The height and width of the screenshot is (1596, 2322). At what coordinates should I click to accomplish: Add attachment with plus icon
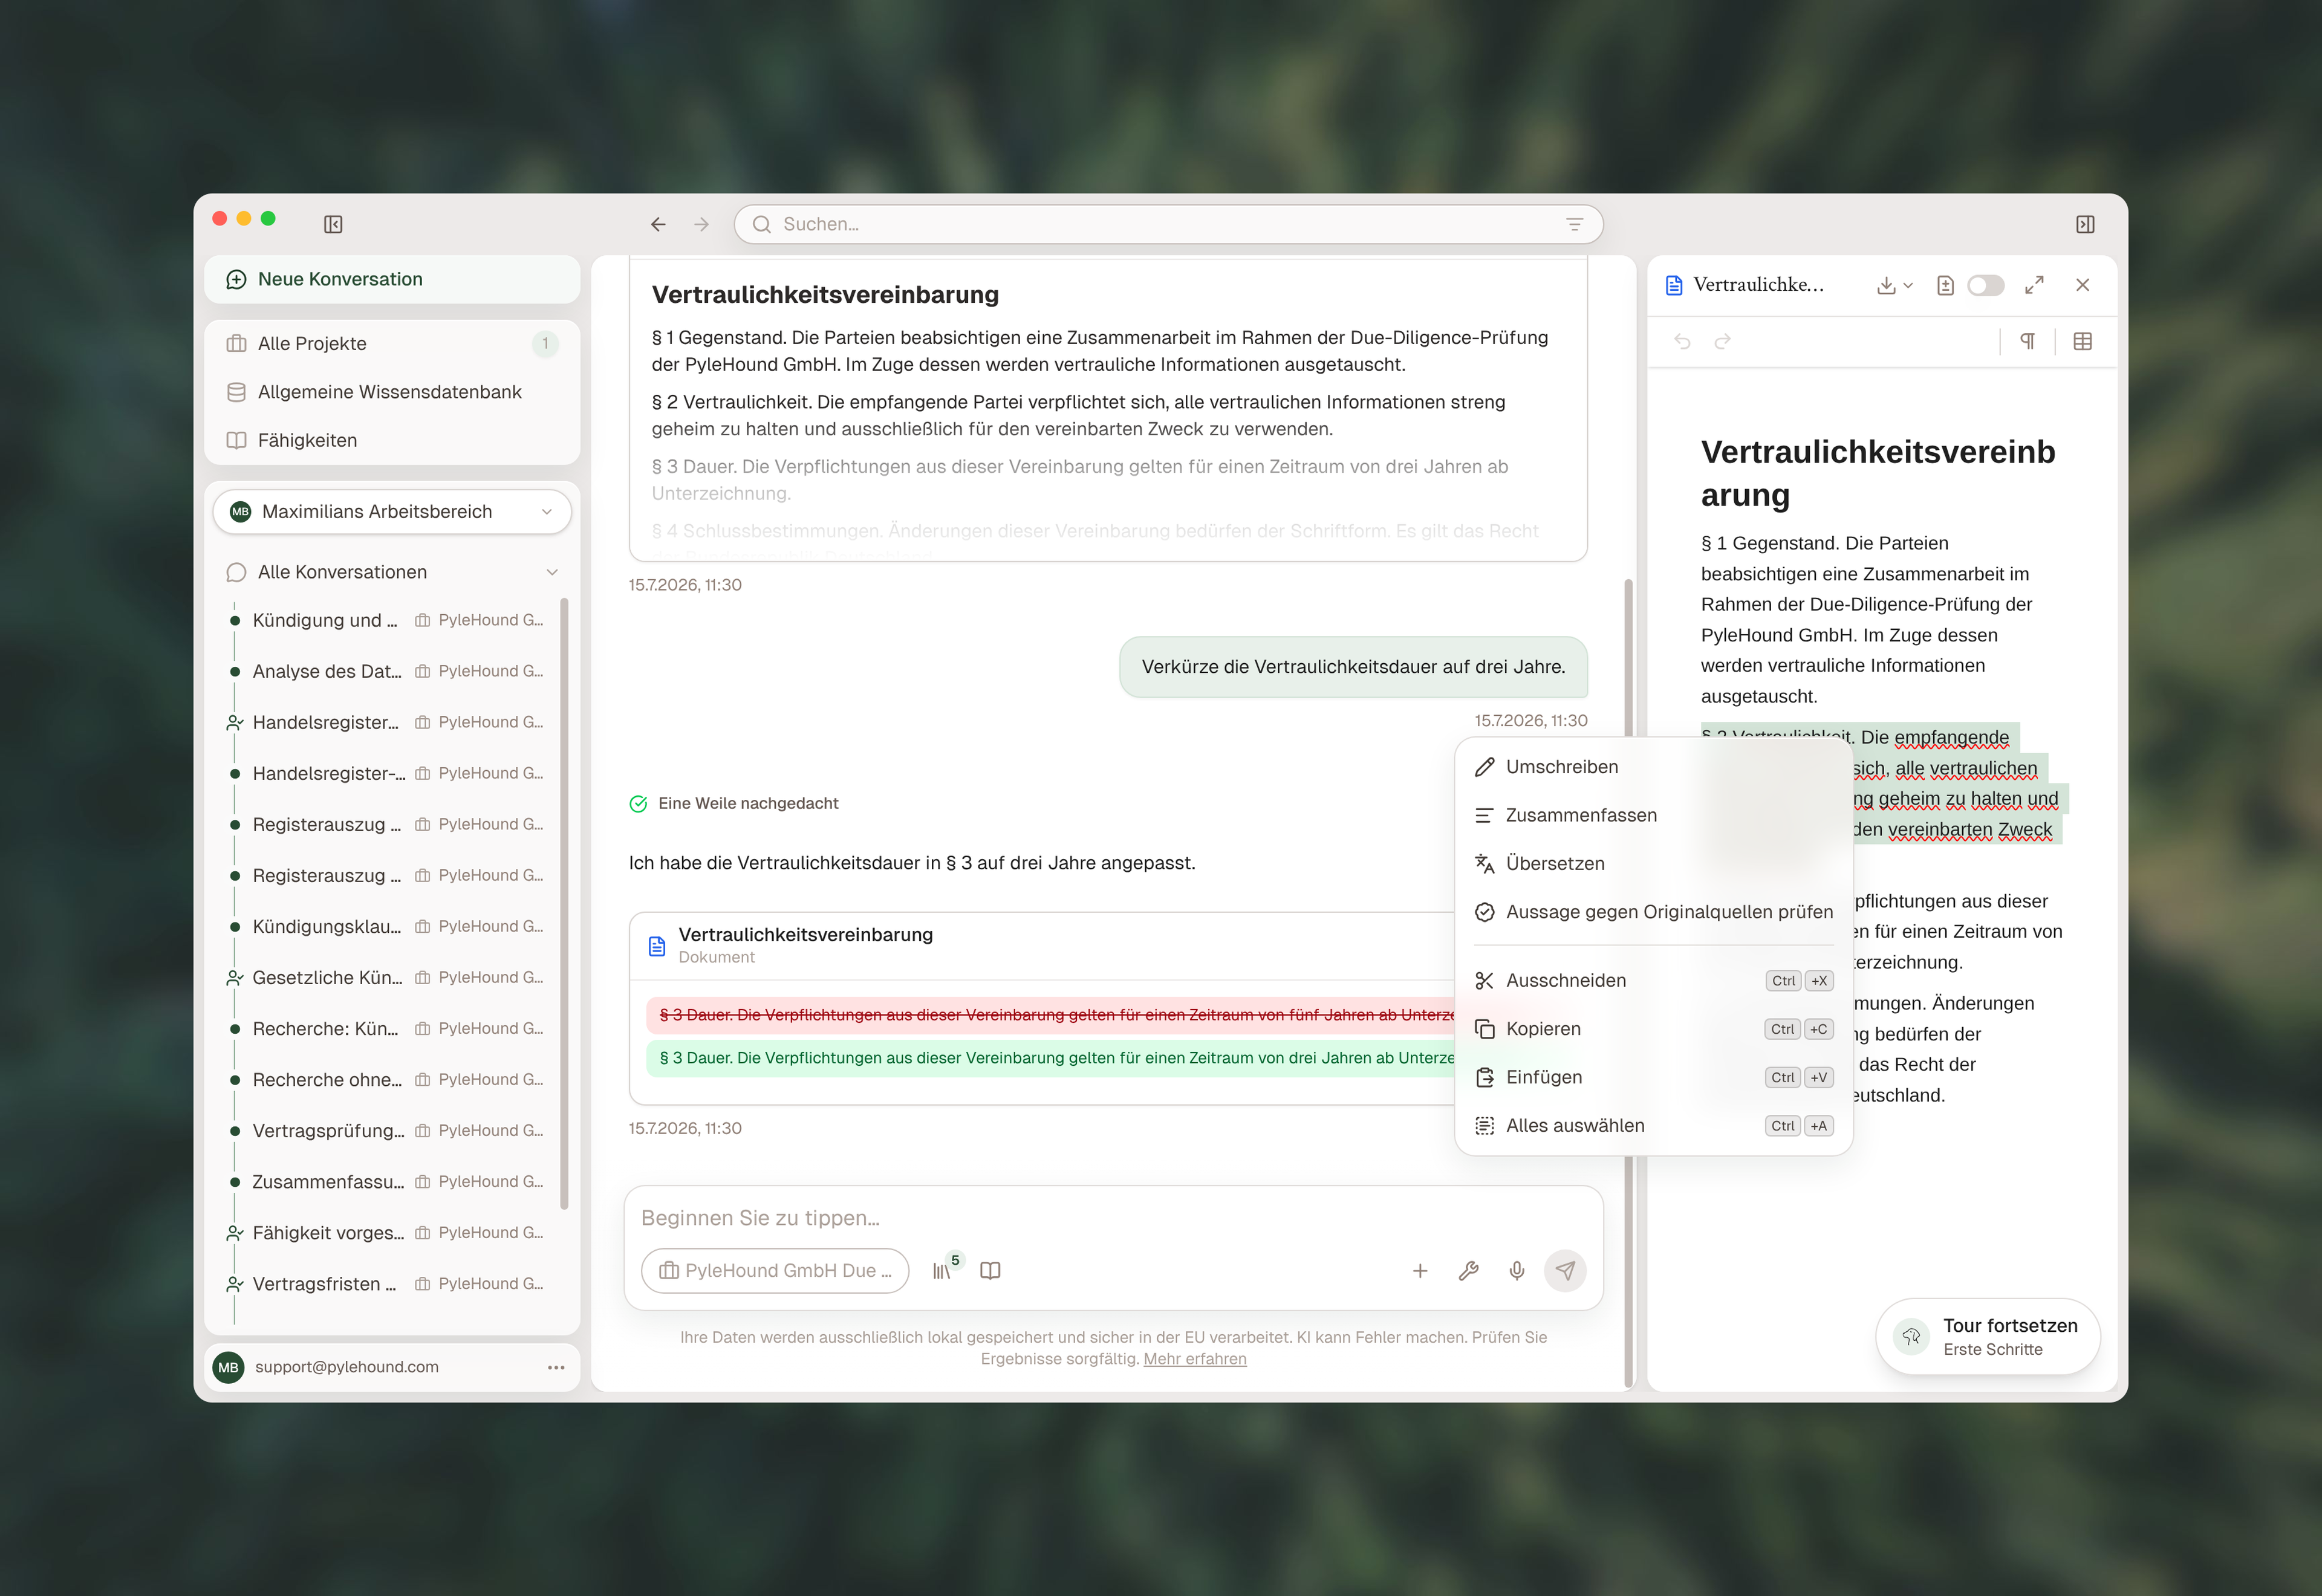pos(1420,1270)
